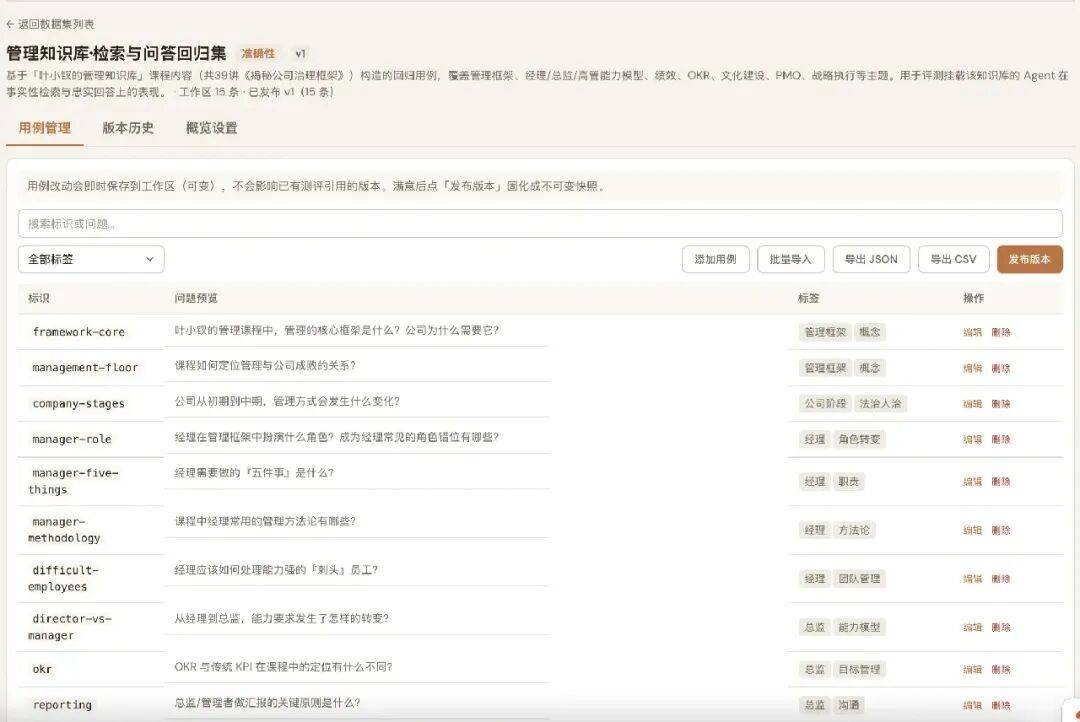1080x722 pixels.
Task: Click the 添加用例 button
Action: pos(716,260)
